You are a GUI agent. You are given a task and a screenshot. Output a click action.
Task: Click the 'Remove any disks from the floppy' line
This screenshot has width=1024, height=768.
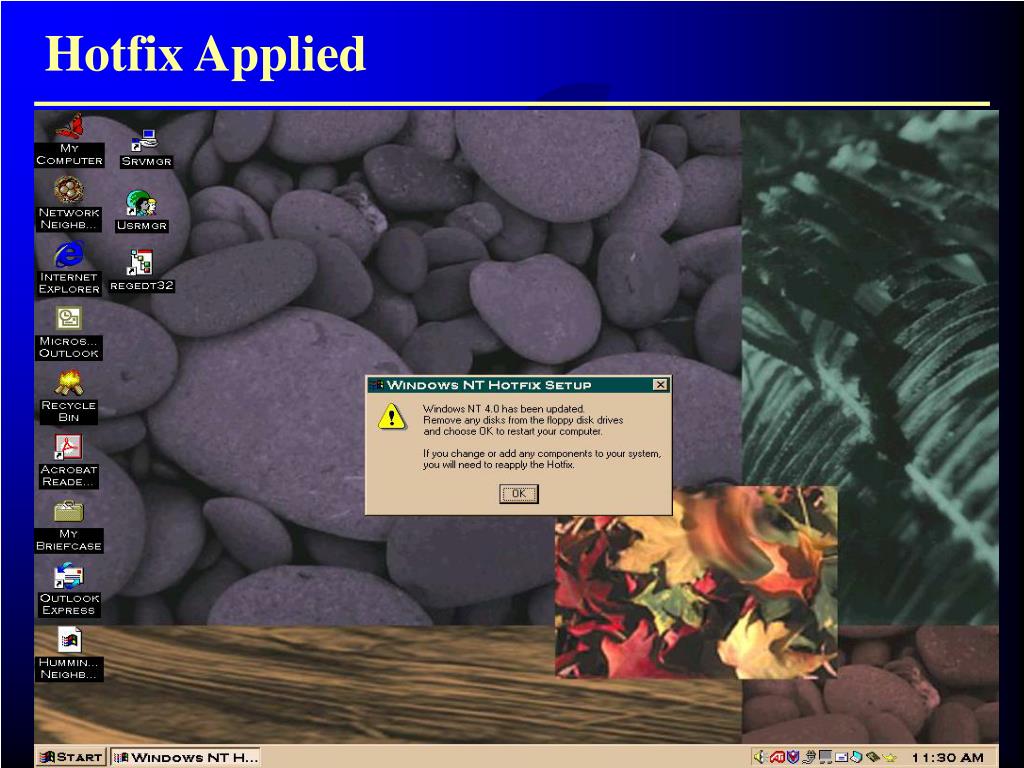click(x=523, y=420)
